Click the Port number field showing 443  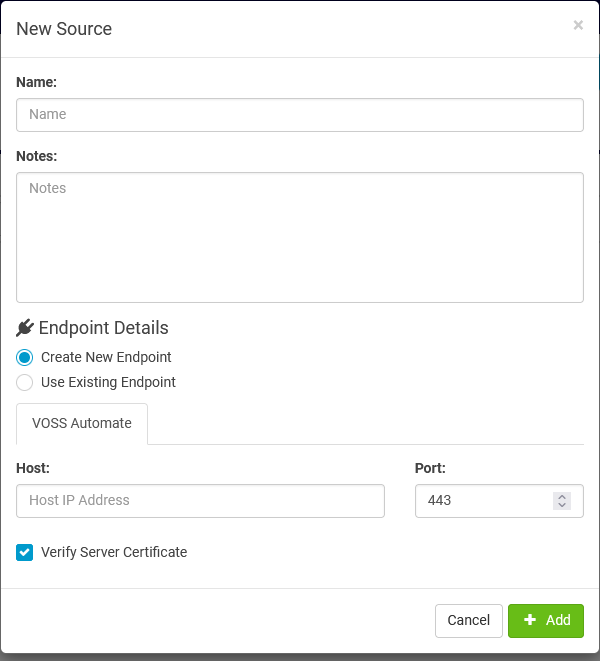[x=482, y=500]
